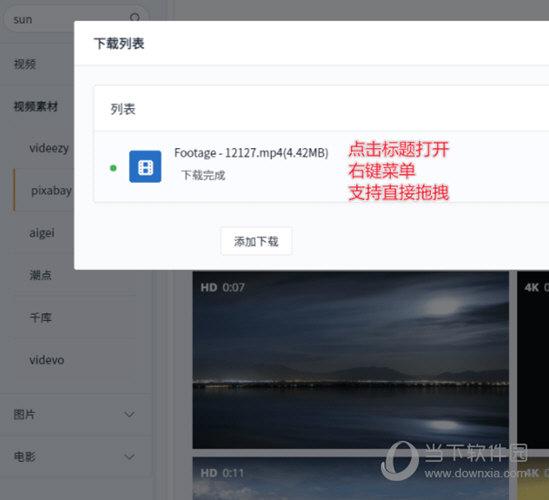Expand the 电影 category chevron

tap(130, 457)
